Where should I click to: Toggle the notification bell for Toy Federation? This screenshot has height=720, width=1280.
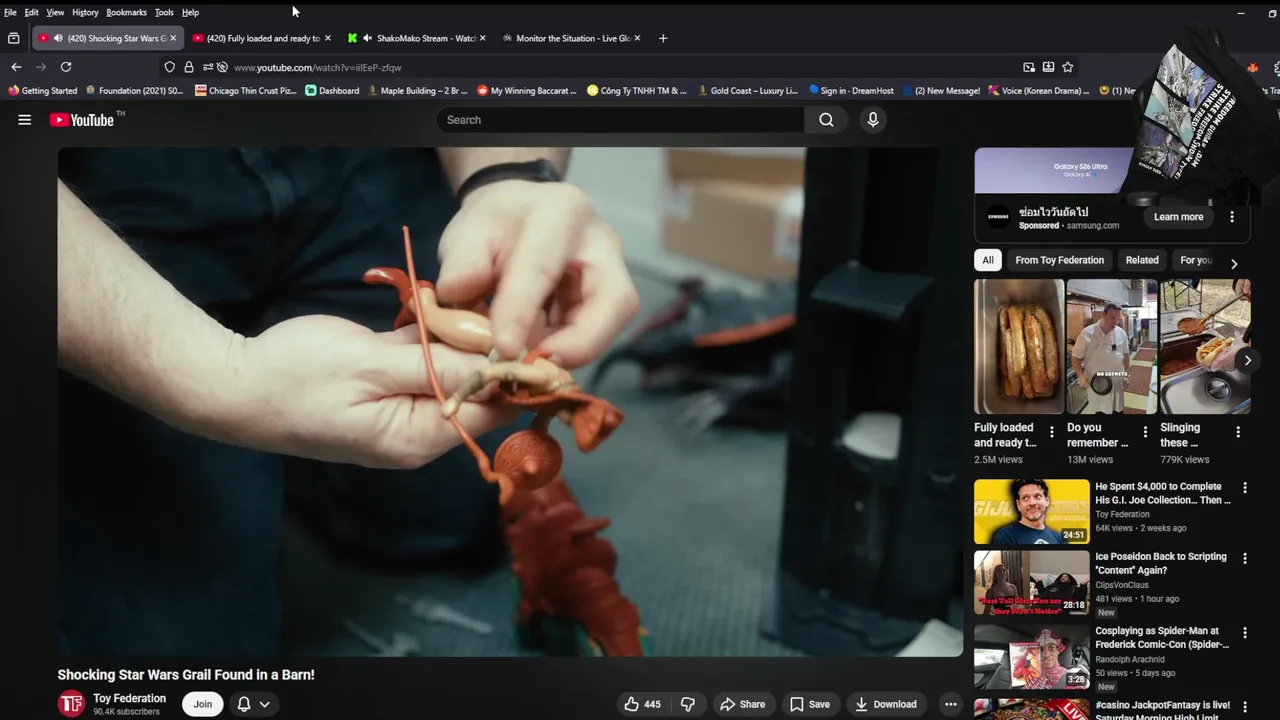[x=243, y=704]
